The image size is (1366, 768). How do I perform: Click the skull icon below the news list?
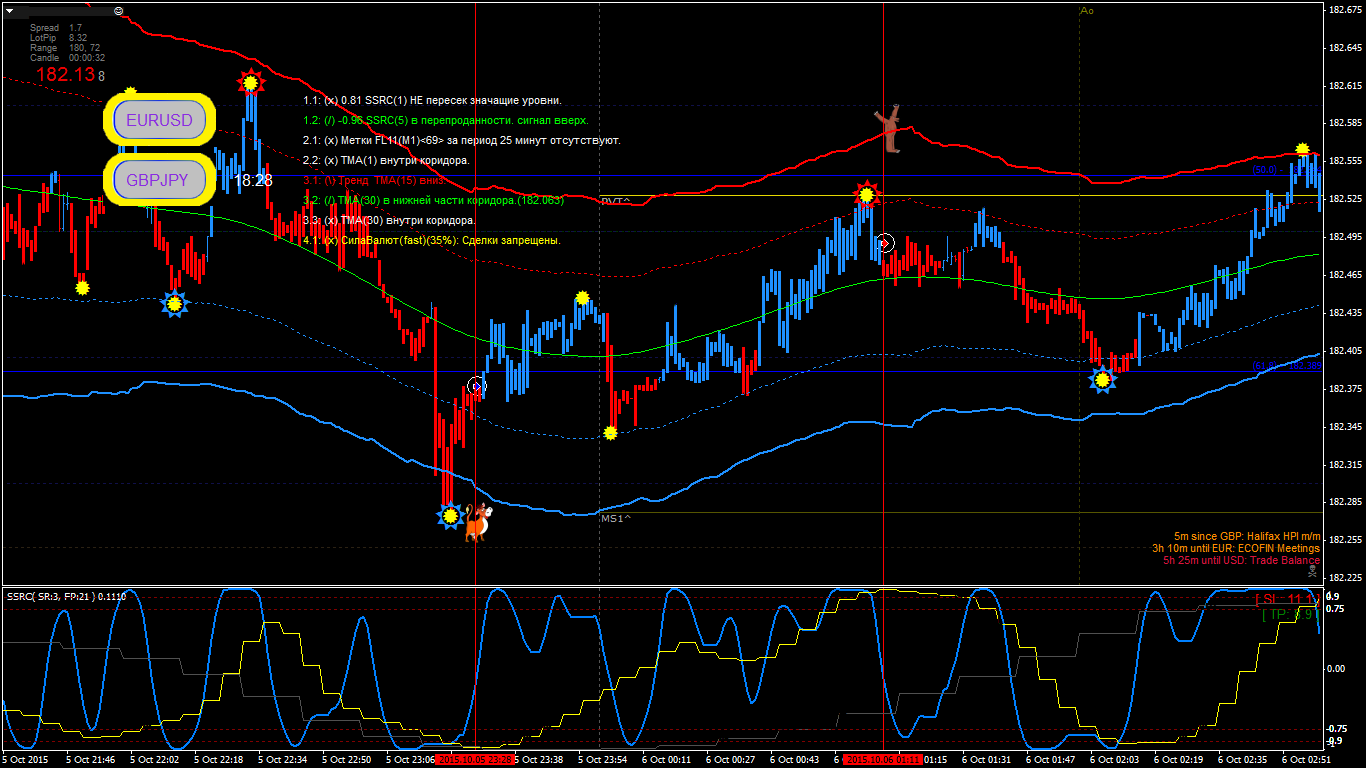(x=1312, y=570)
